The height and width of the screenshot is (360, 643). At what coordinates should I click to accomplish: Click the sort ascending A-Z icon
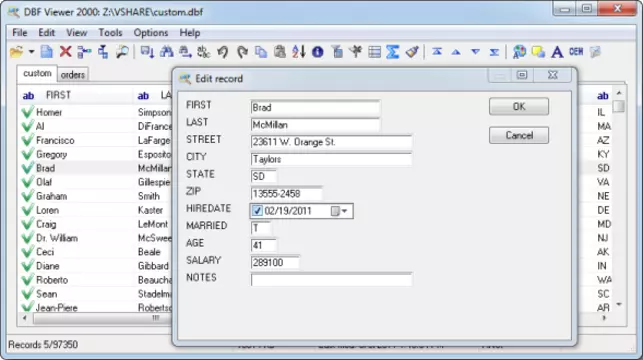[299, 52]
